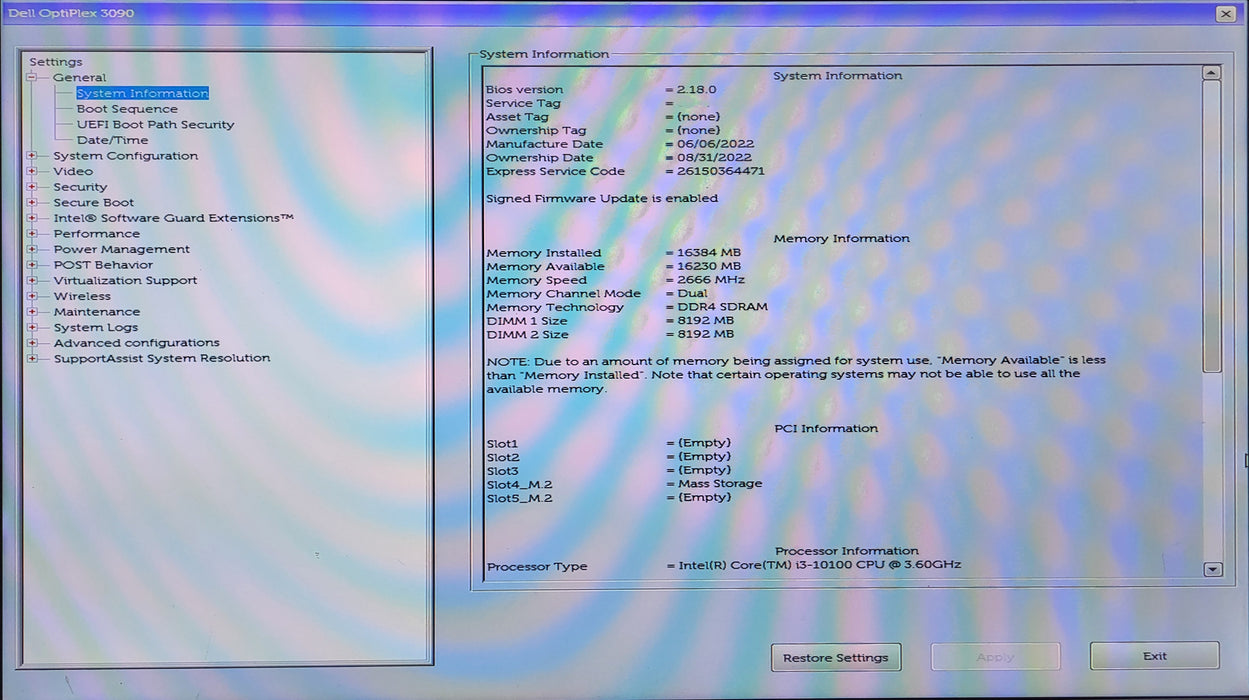Expand the Maintenance node
Screen dimensions: 1249x700
point(32,312)
